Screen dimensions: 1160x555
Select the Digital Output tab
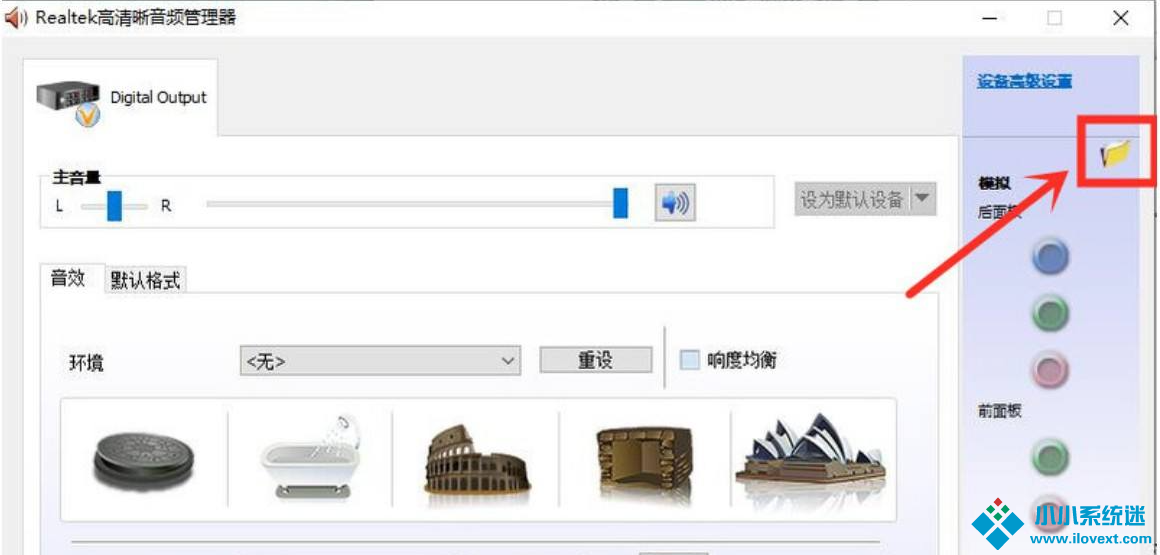point(121,98)
